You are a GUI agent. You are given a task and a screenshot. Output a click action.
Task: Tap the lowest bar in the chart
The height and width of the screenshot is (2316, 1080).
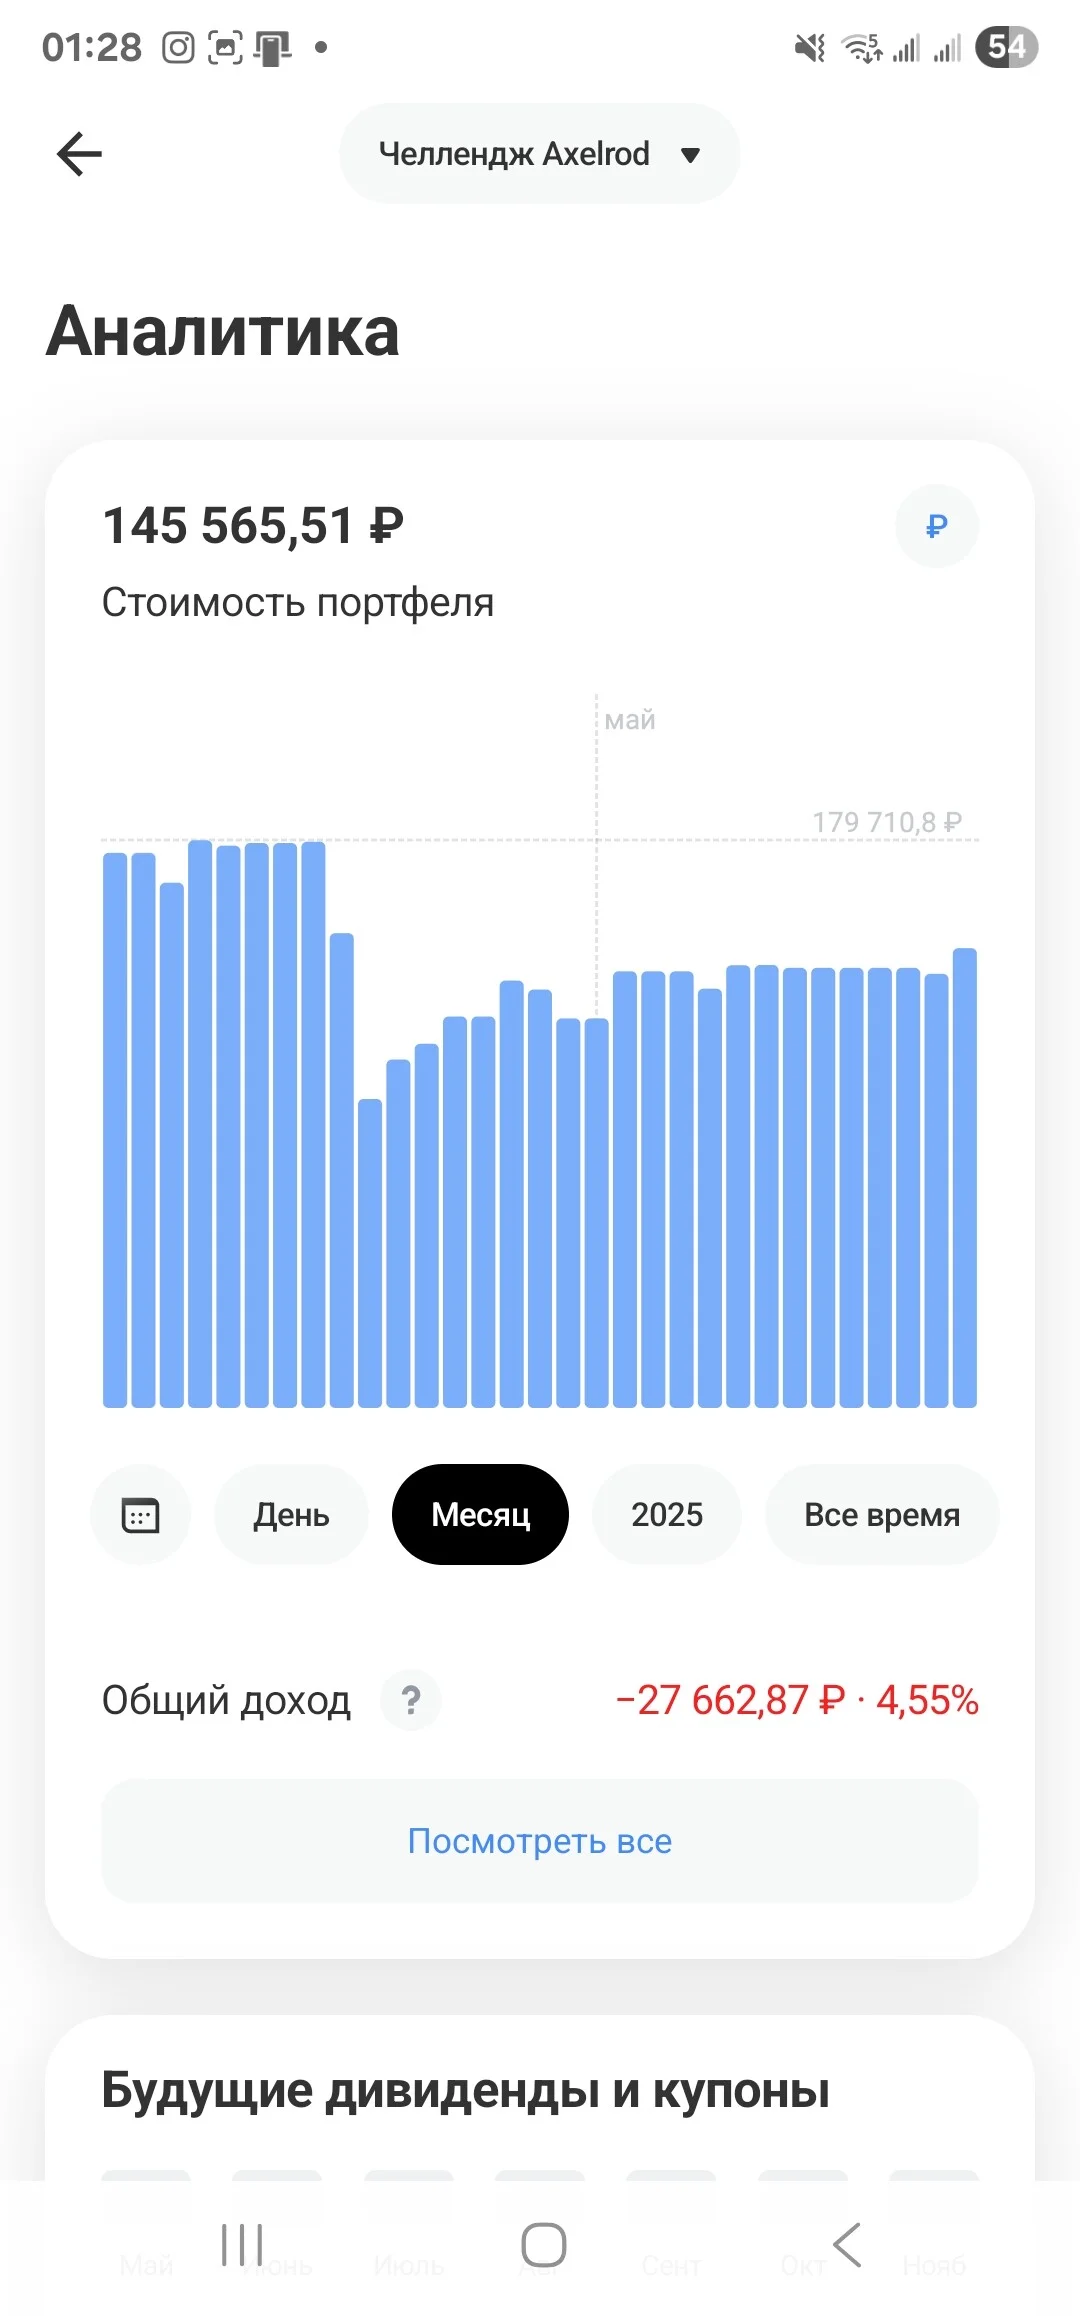tap(370, 1253)
